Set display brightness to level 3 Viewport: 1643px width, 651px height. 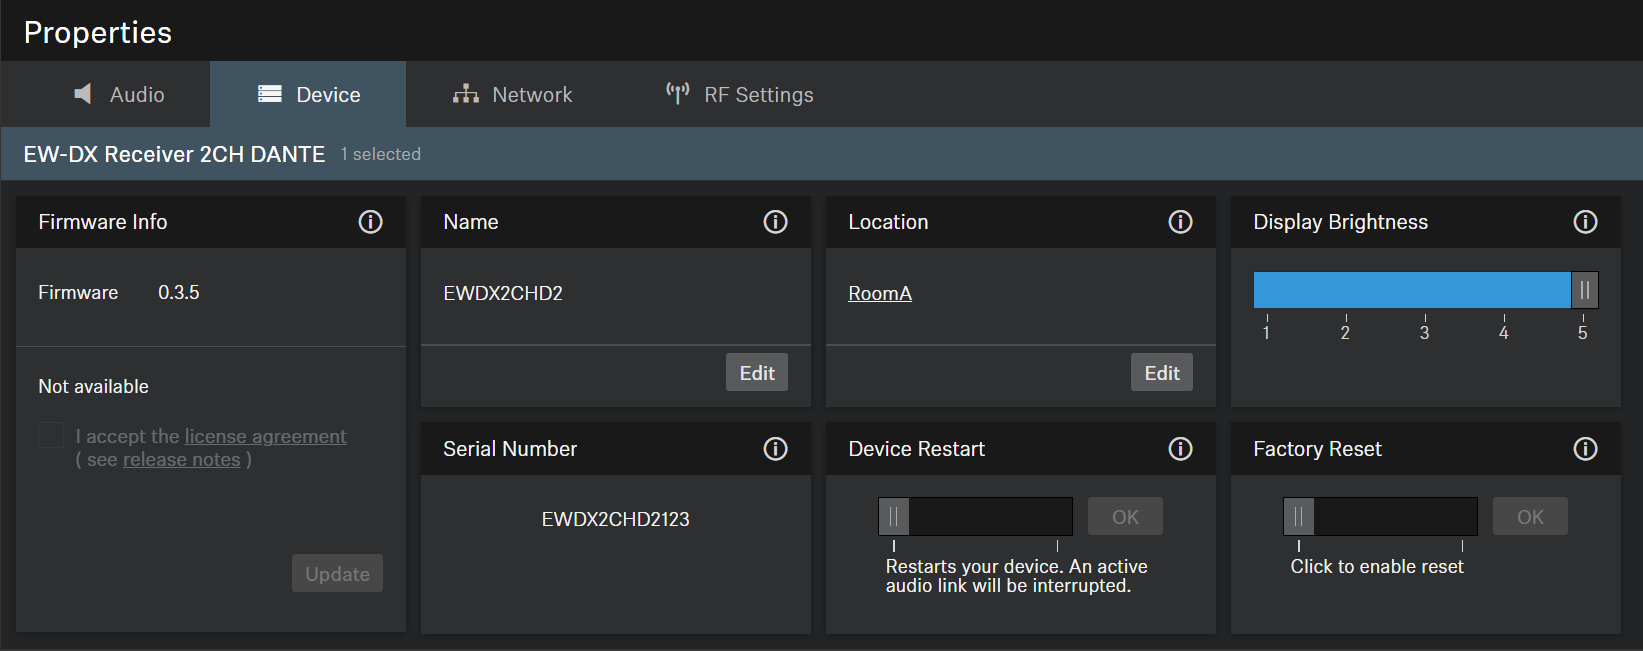1424,291
